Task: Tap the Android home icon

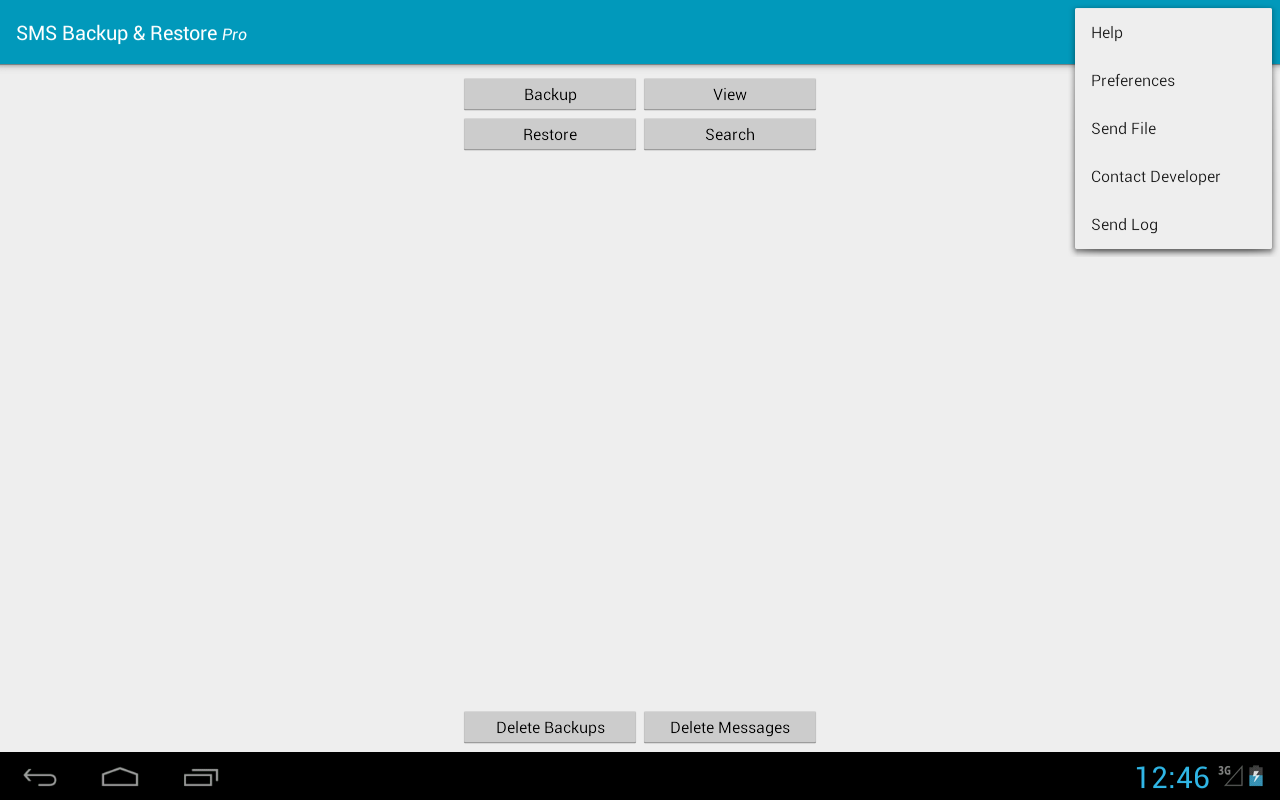Action: [120, 777]
